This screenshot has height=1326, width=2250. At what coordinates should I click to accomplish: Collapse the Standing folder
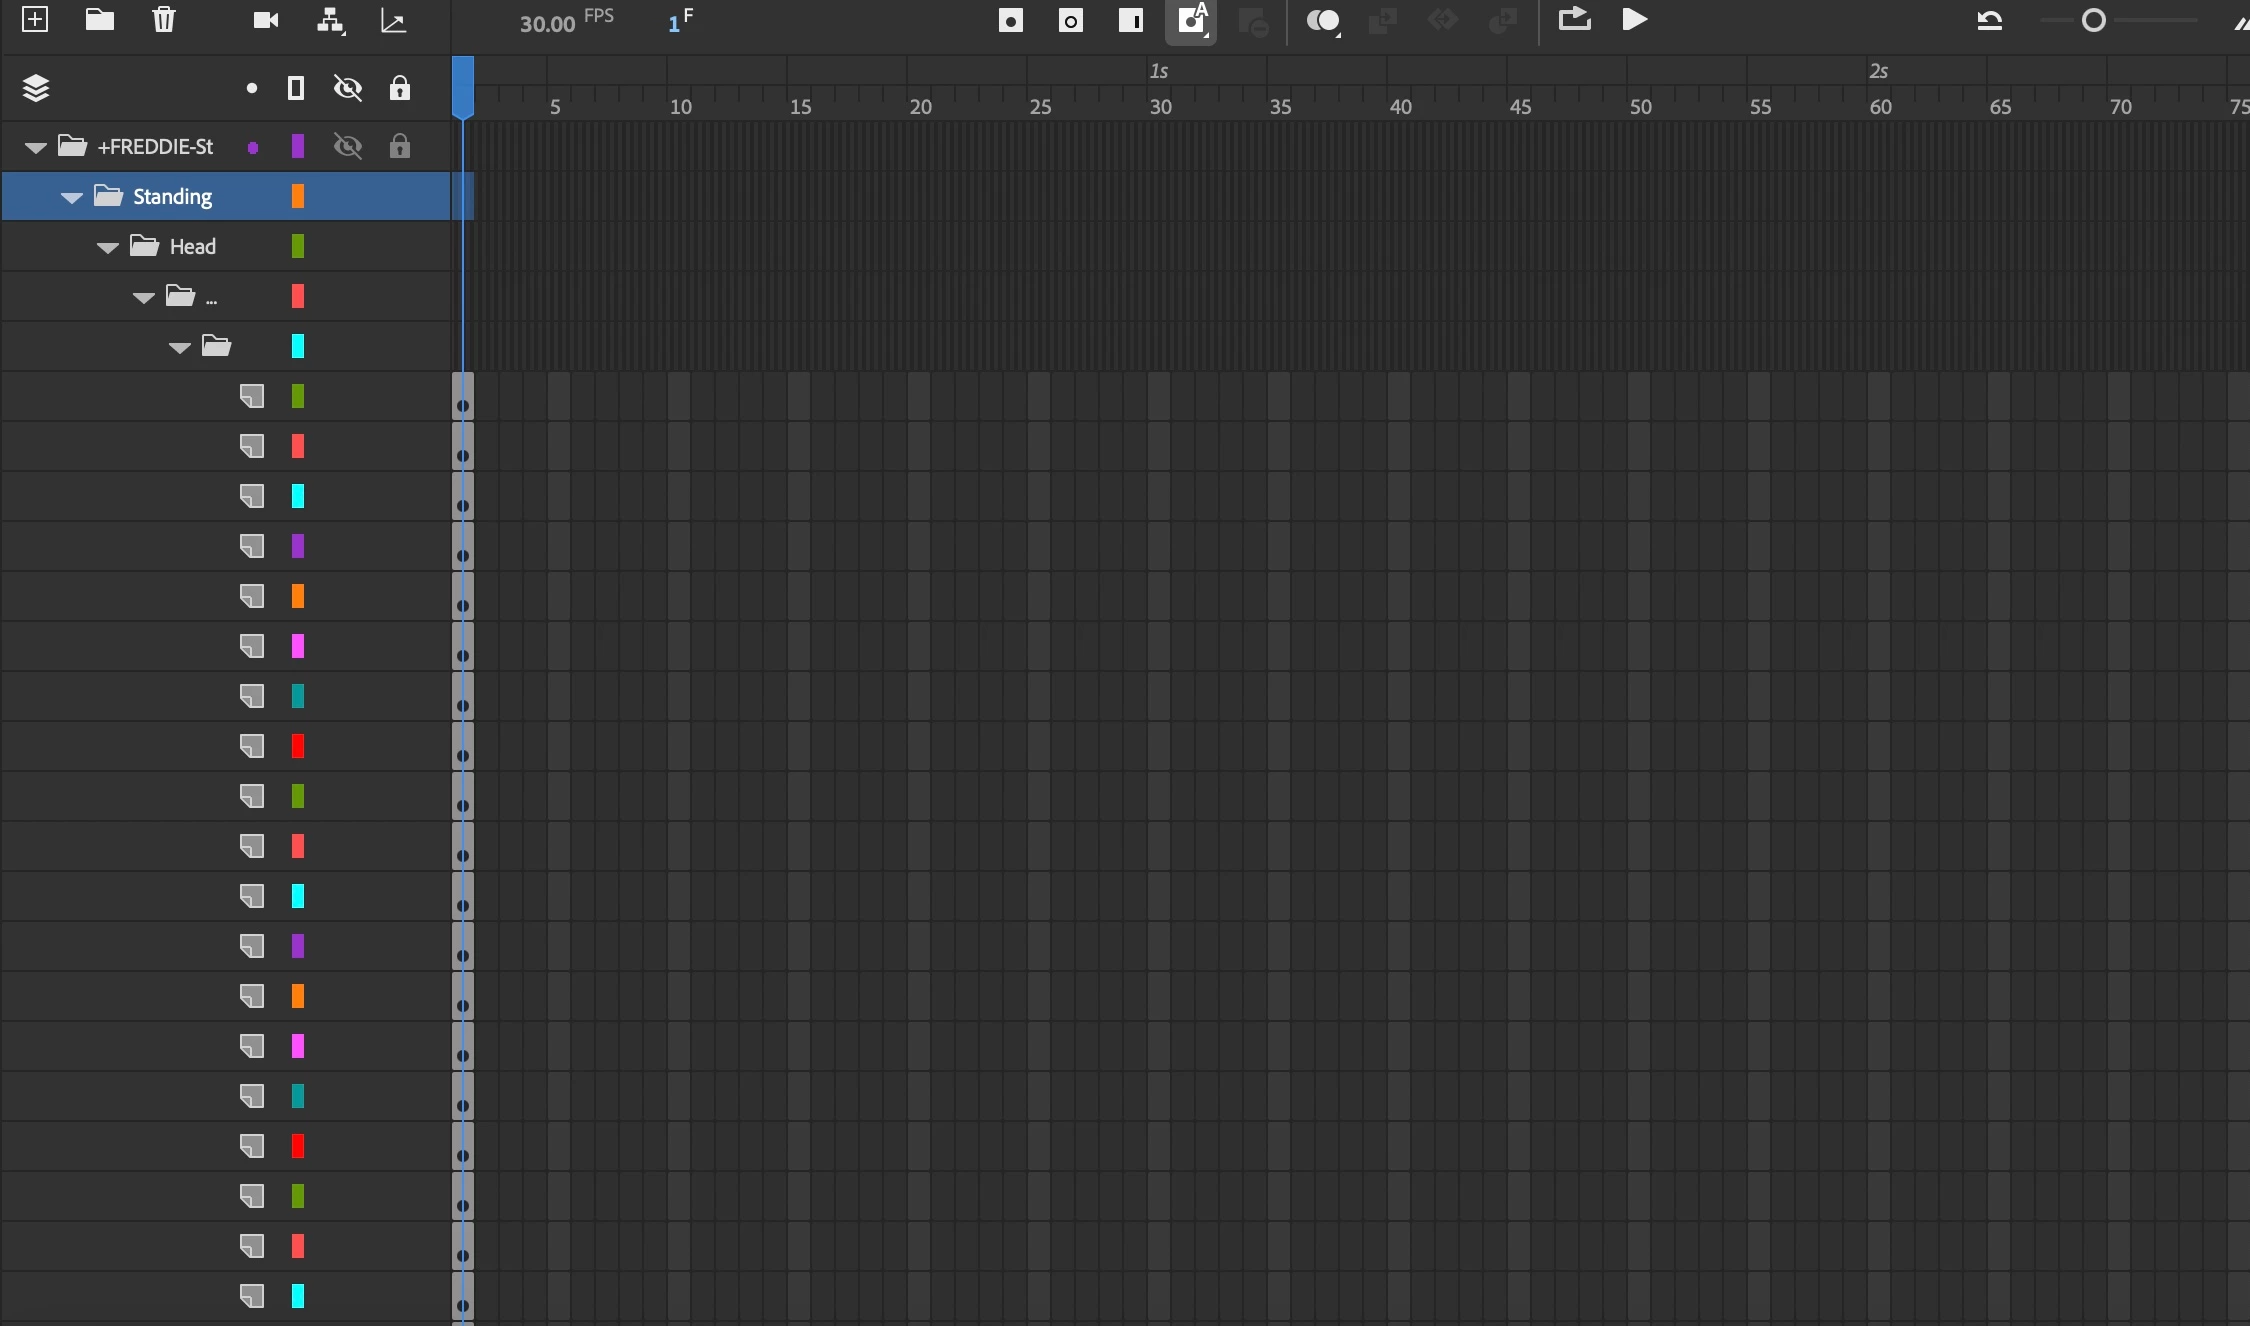72,198
